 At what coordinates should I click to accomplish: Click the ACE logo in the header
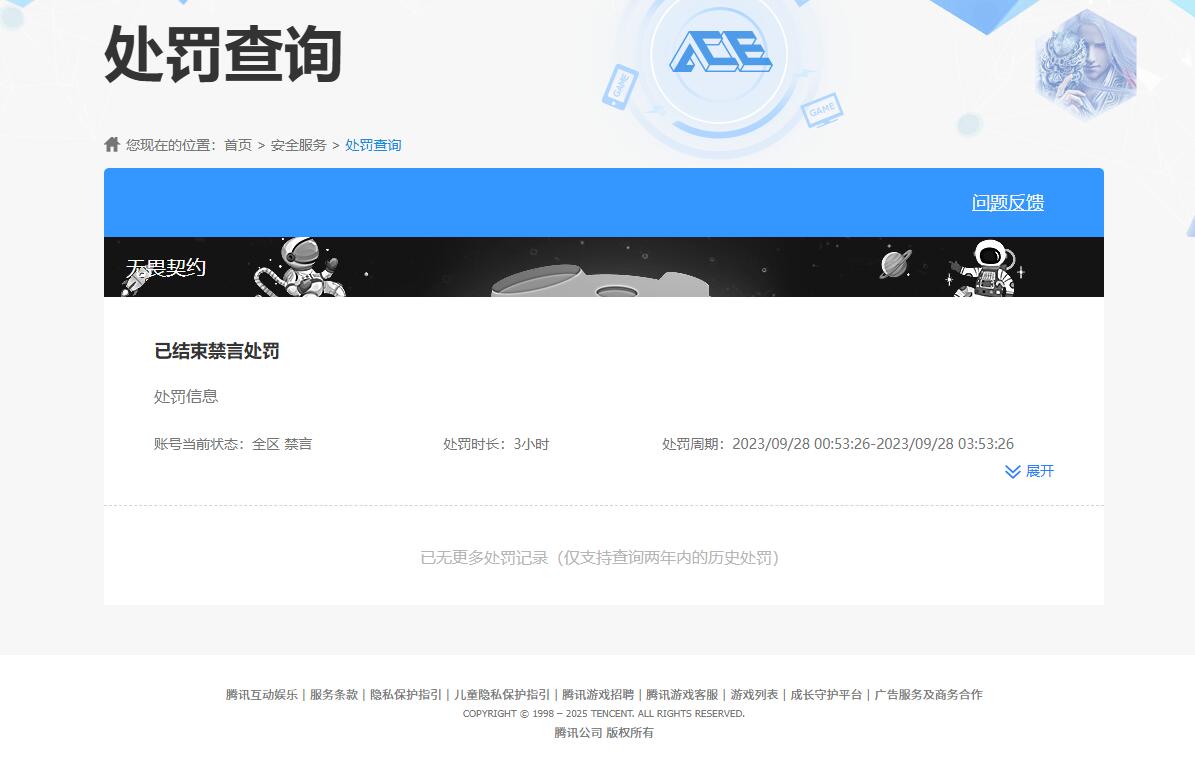[721, 51]
